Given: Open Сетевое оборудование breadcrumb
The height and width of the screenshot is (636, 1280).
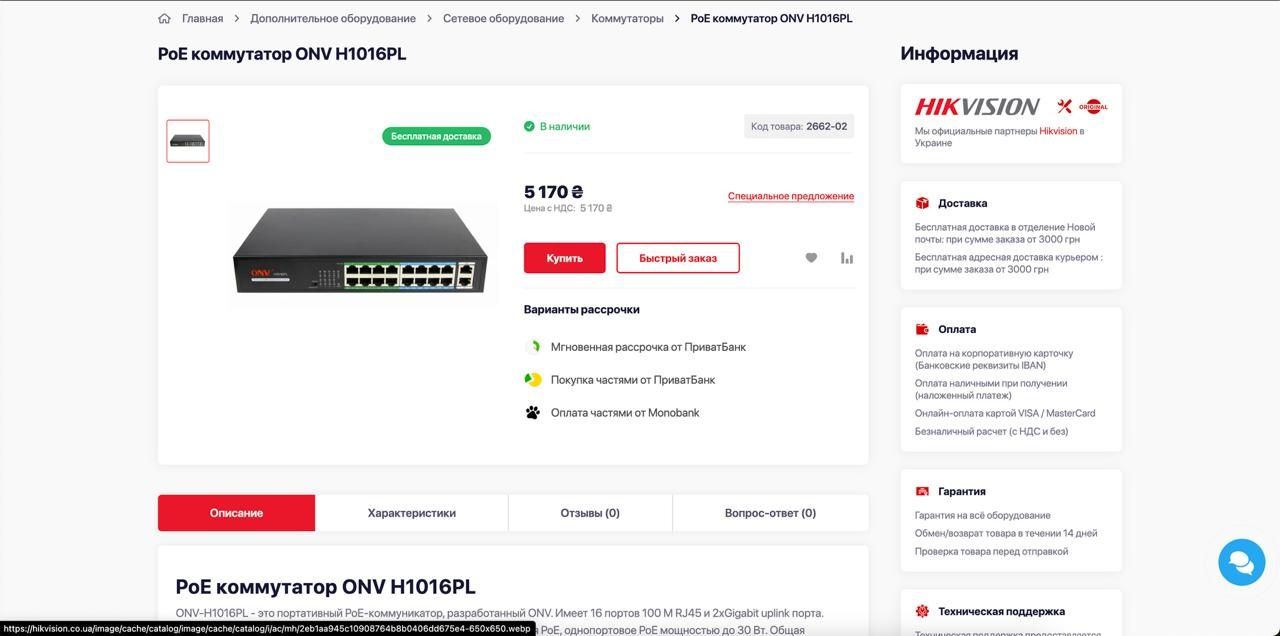Looking at the screenshot, I should 503,18.
